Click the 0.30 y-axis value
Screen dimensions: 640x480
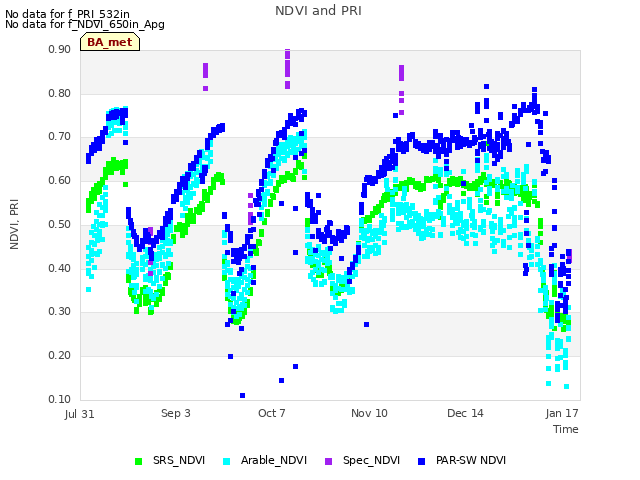pyautogui.click(x=60, y=311)
